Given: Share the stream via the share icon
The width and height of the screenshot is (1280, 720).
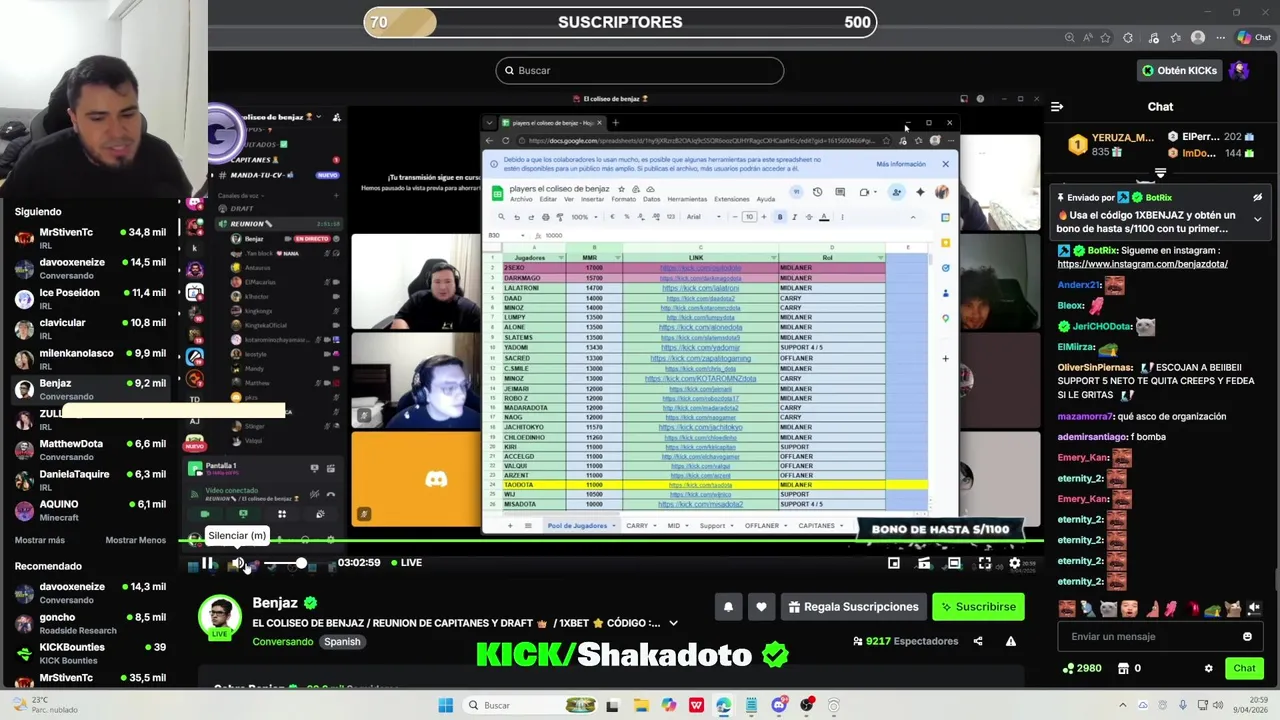Looking at the screenshot, I should tap(978, 641).
